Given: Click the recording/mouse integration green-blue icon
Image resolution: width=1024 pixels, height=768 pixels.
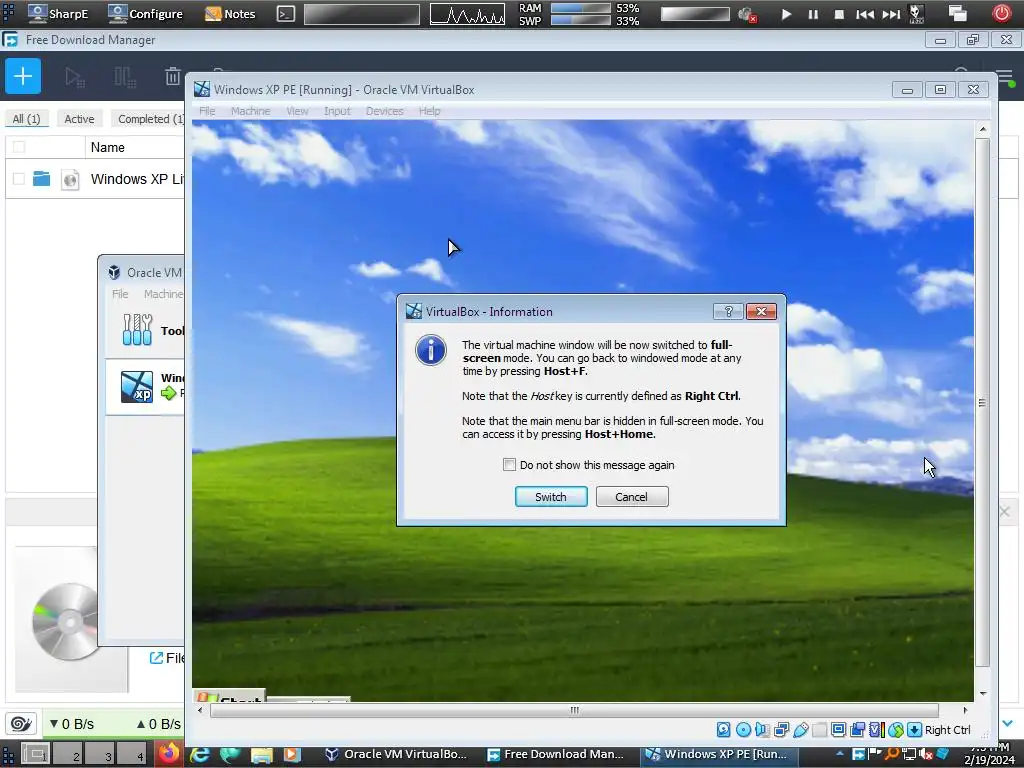Looking at the screenshot, I should pyautogui.click(x=895, y=729).
